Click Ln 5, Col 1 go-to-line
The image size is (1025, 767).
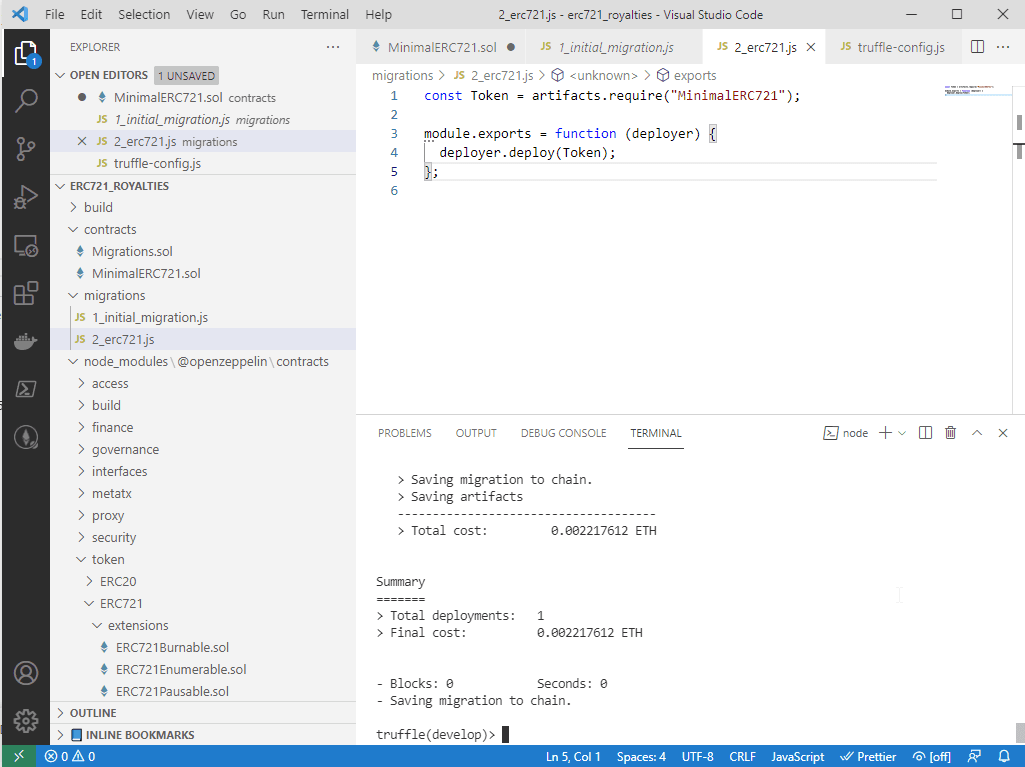(x=573, y=757)
